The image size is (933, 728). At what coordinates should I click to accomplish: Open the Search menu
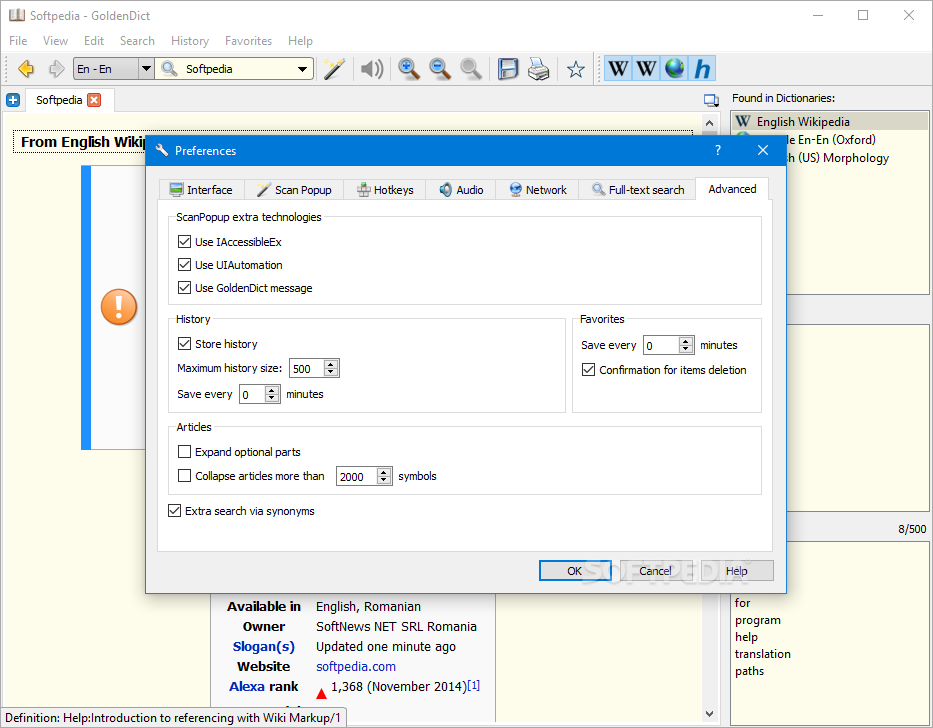(137, 40)
